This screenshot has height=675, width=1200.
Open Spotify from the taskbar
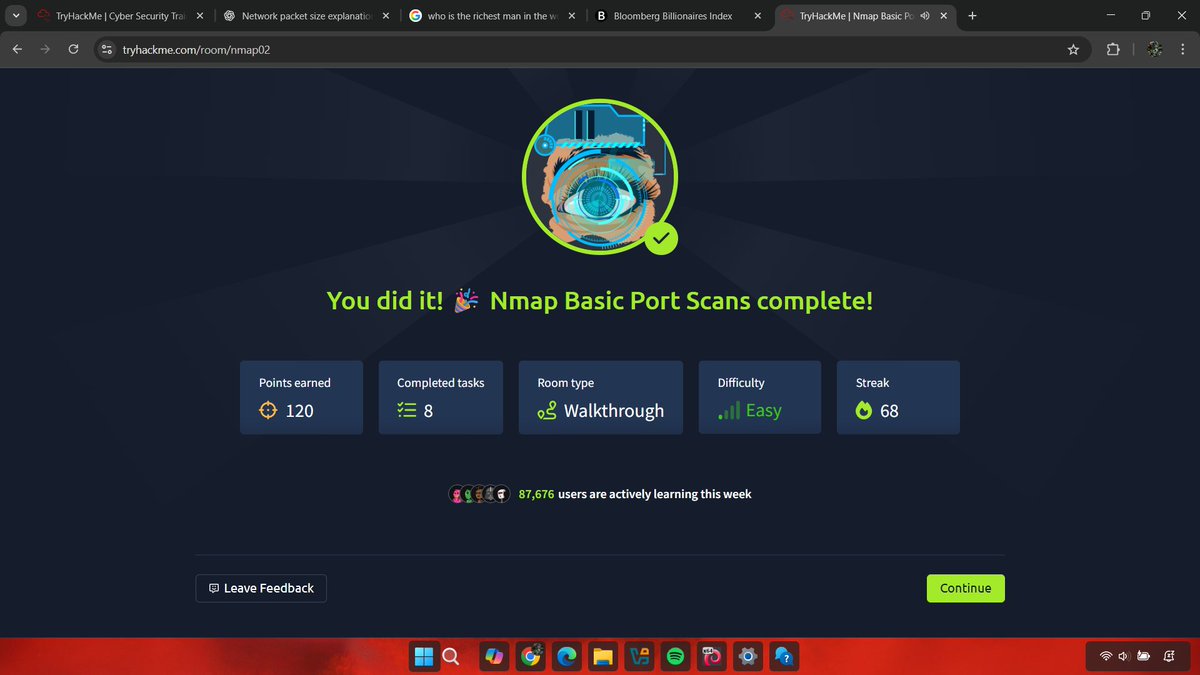pos(675,656)
